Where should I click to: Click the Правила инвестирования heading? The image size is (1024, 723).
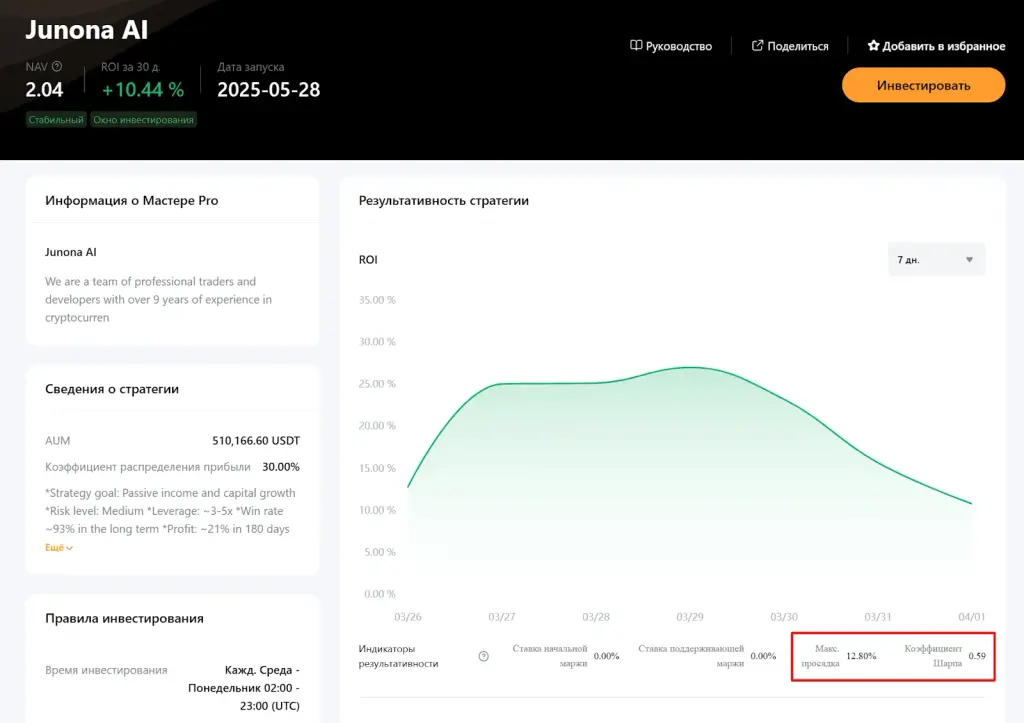click(x=124, y=618)
